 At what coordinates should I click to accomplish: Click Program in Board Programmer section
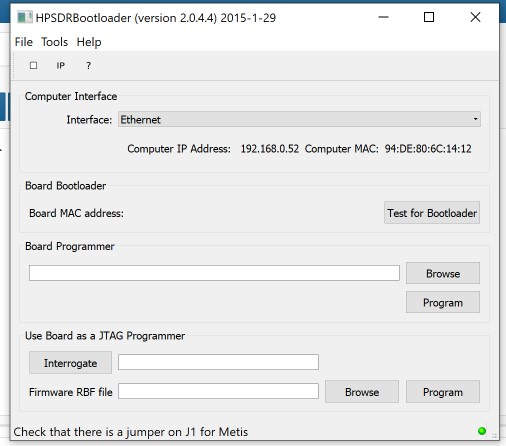tap(443, 302)
